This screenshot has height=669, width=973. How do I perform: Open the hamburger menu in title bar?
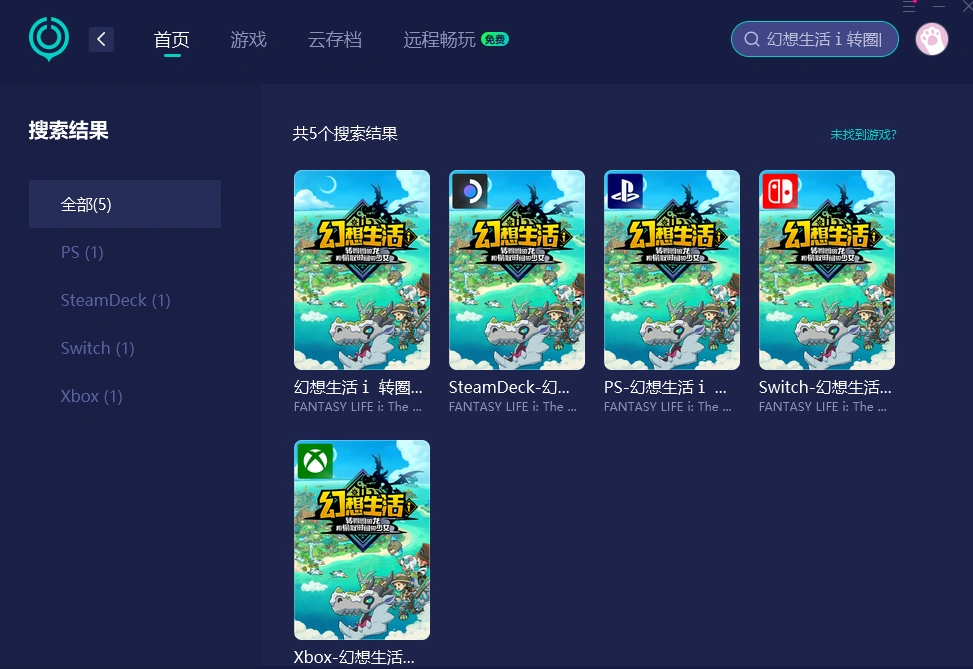(908, 7)
